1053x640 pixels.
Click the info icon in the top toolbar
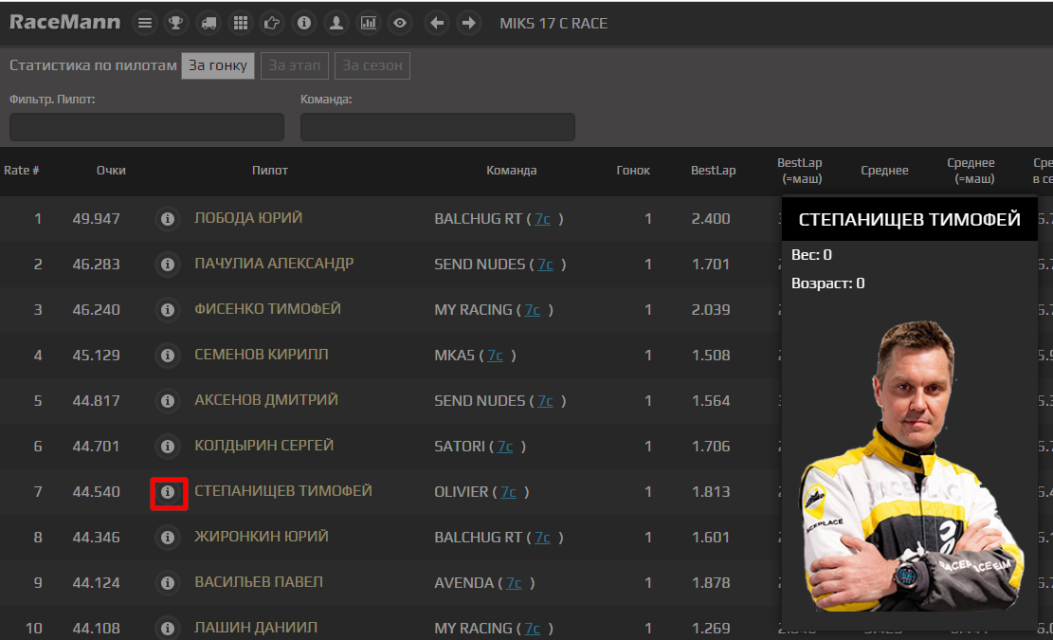coord(304,24)
